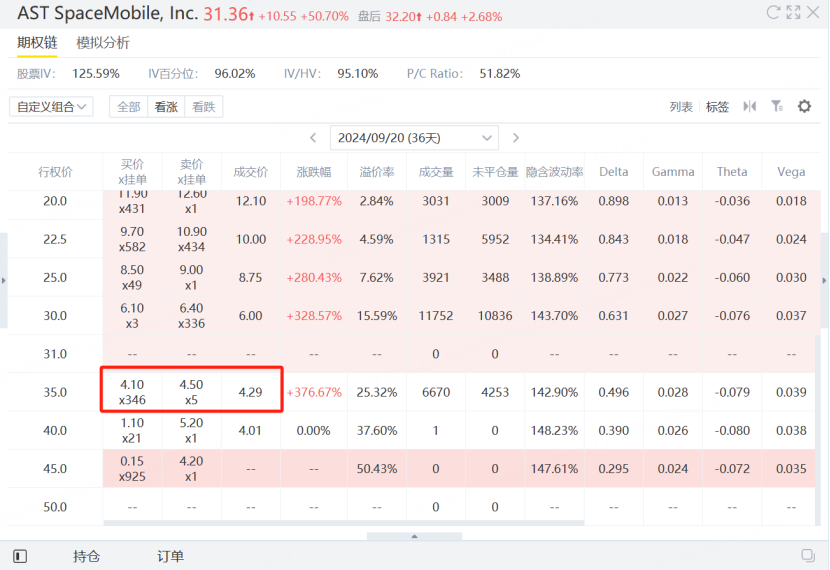Open the 订单 orders tab
The width and height of the screenshot is (830, 570).
pos(170,556)
